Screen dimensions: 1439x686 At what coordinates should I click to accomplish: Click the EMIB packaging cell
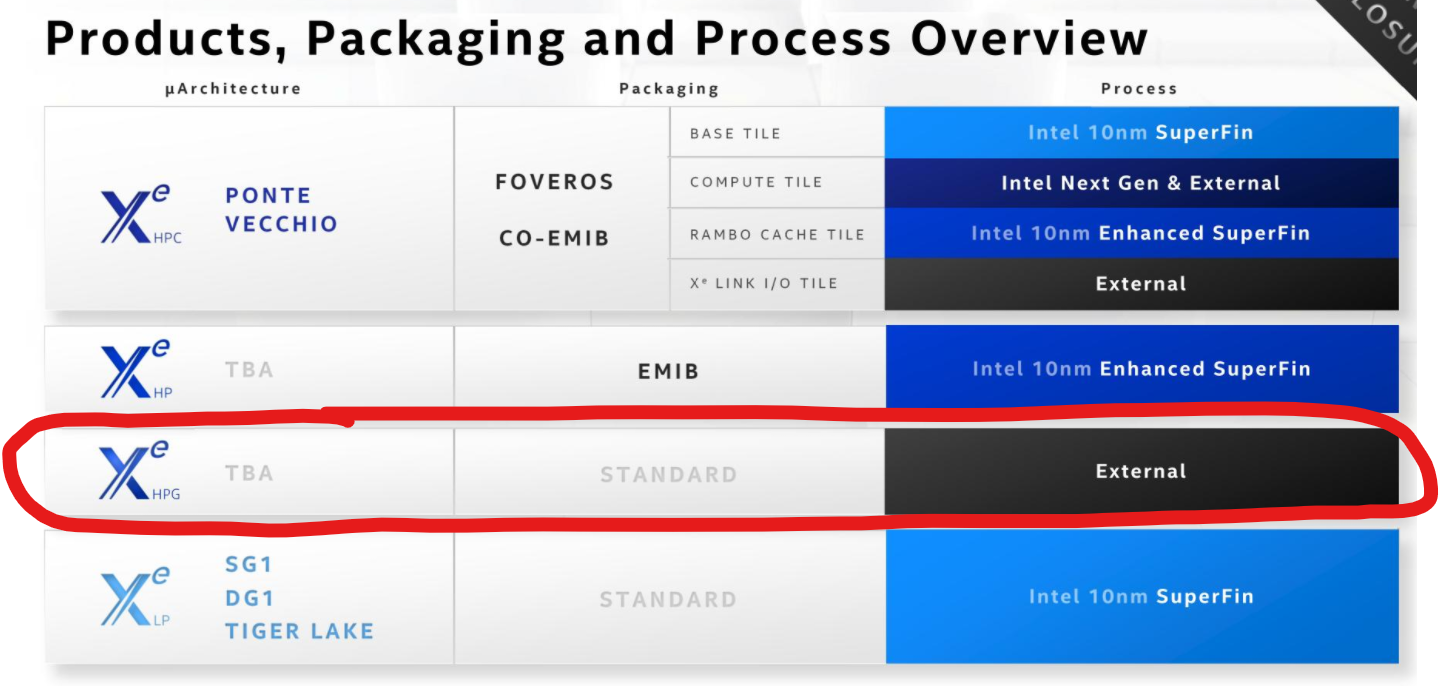[x=669, y=368]
